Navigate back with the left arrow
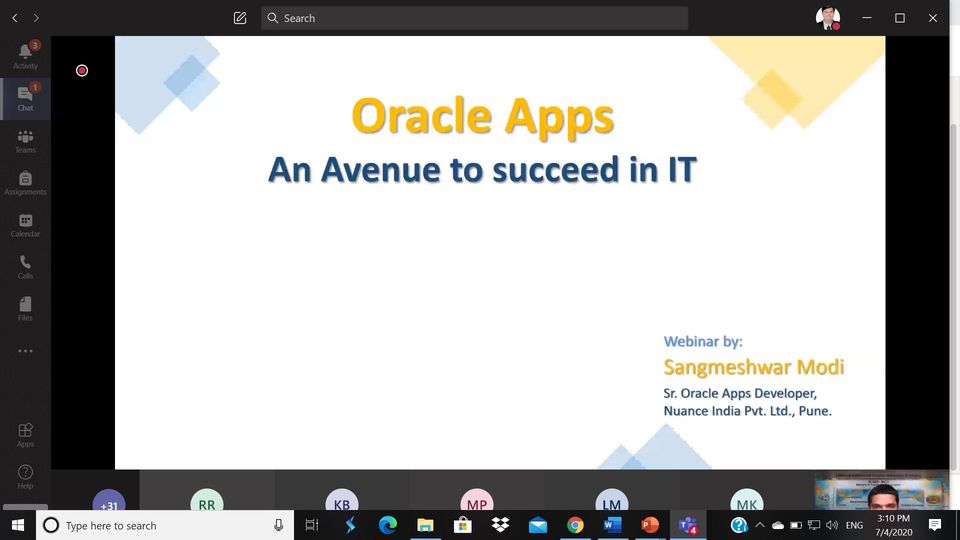This screenshot has height=540, width=960. (15, 18)
